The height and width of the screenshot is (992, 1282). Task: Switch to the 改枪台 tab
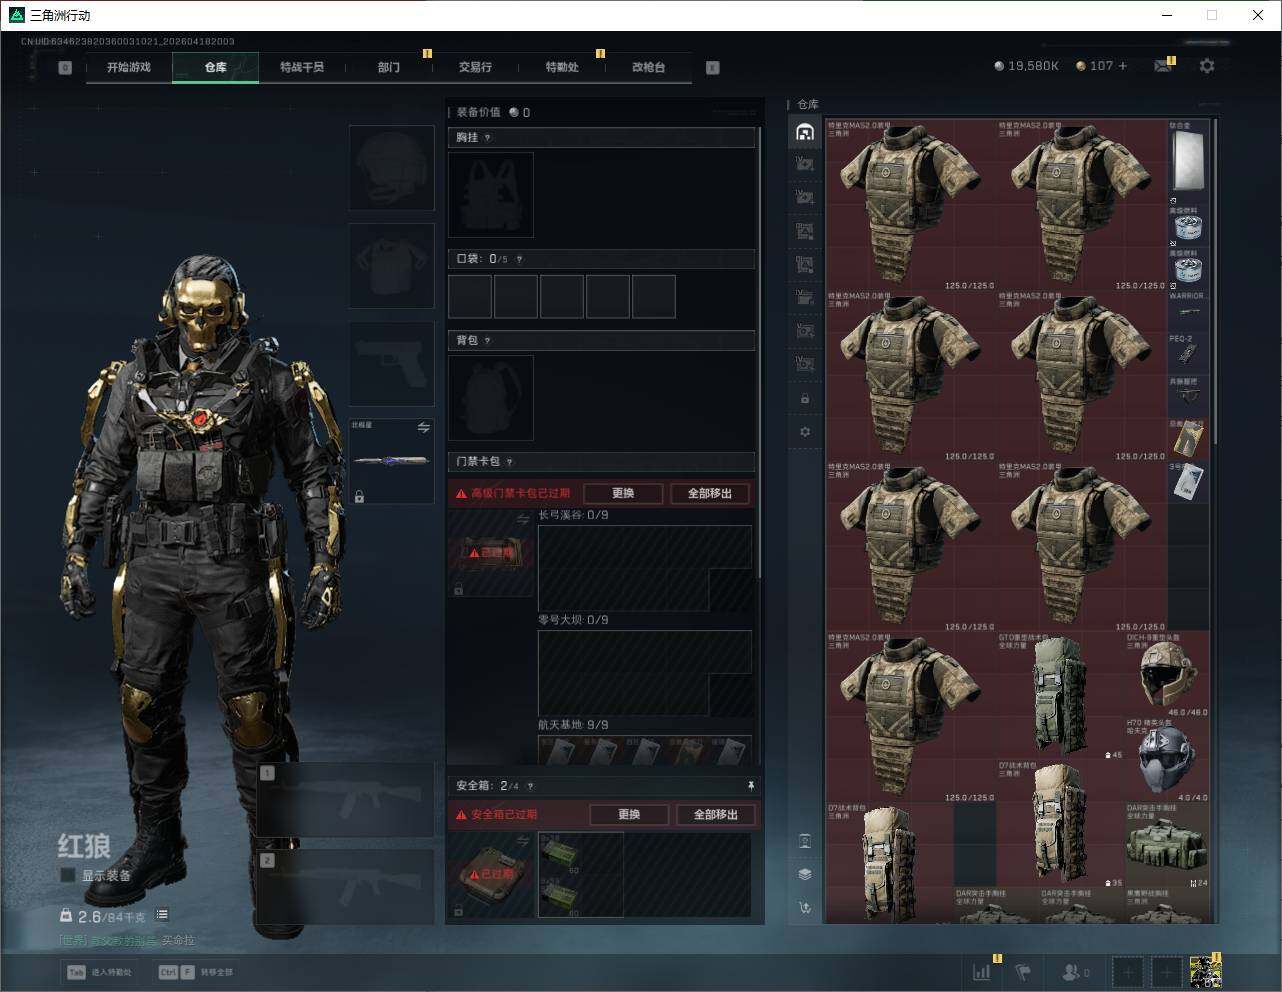click(648, 67)
